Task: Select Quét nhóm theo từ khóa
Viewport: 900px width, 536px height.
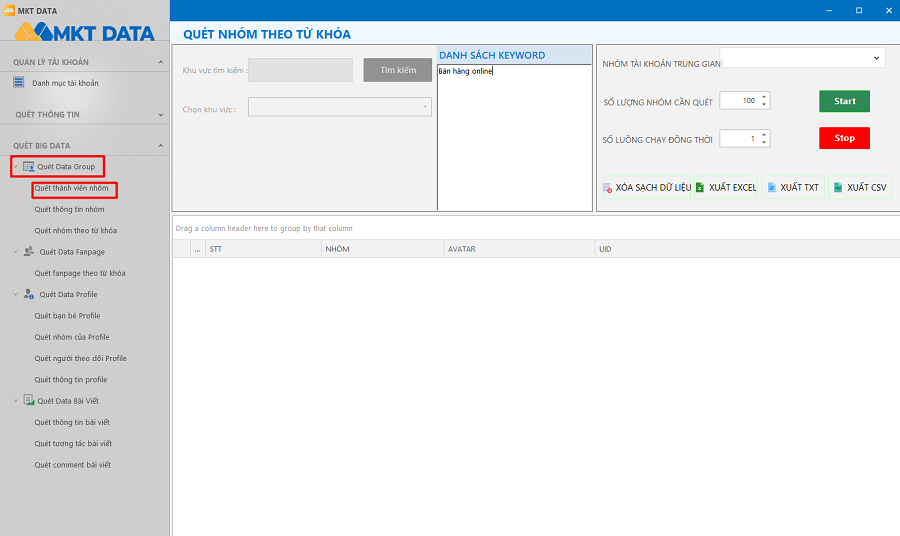Action: coord(75,231)
